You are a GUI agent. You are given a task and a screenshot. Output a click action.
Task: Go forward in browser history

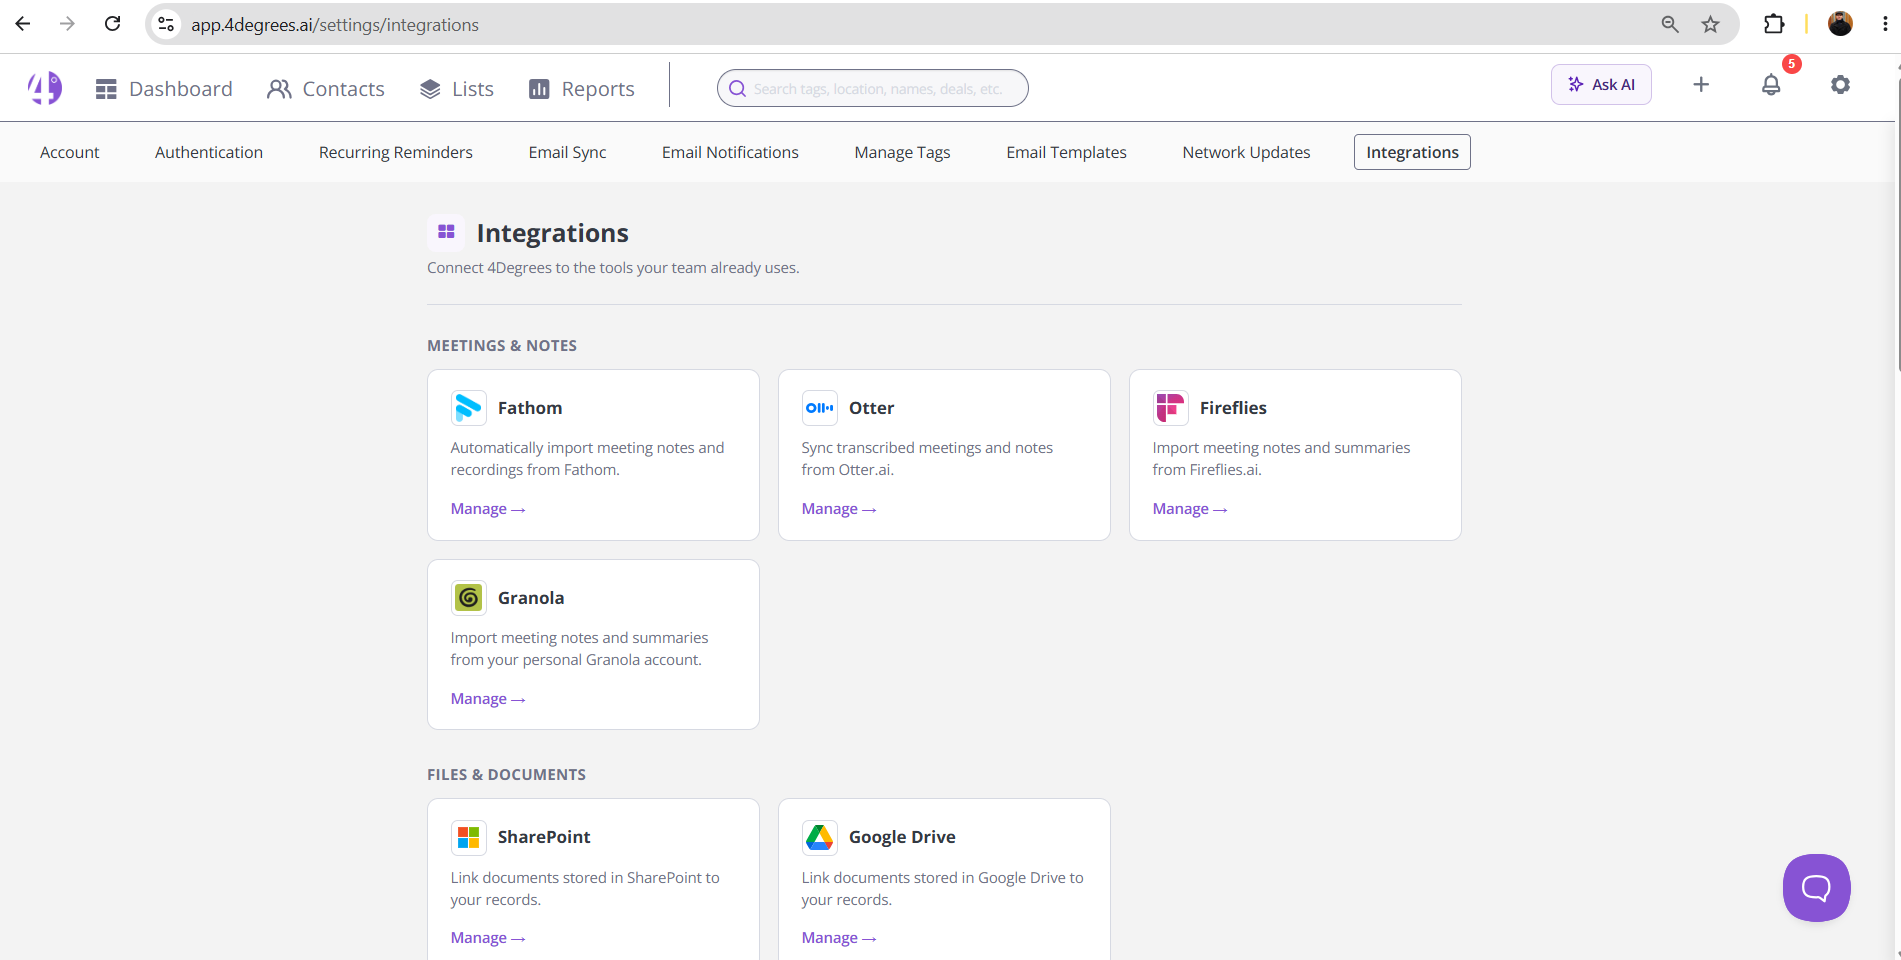click(67, 24)
